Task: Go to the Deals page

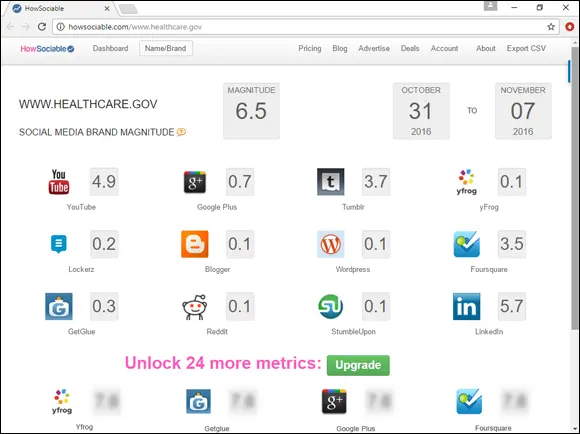Action: 410,48
